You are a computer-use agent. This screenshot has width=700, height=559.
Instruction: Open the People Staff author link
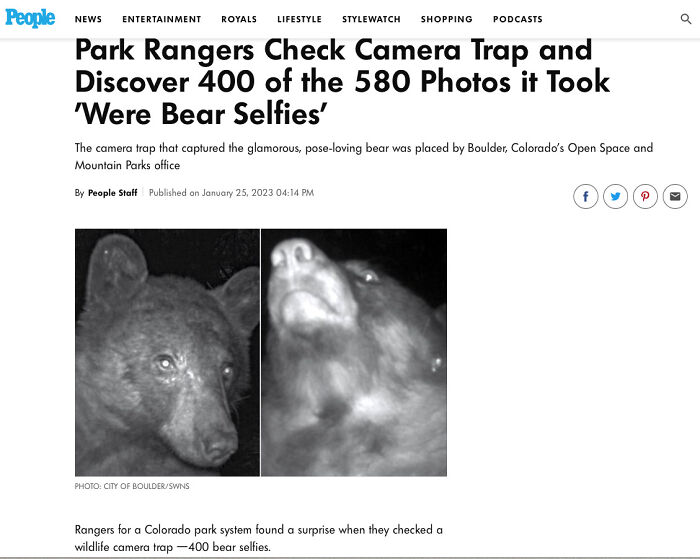pos(112,193)
